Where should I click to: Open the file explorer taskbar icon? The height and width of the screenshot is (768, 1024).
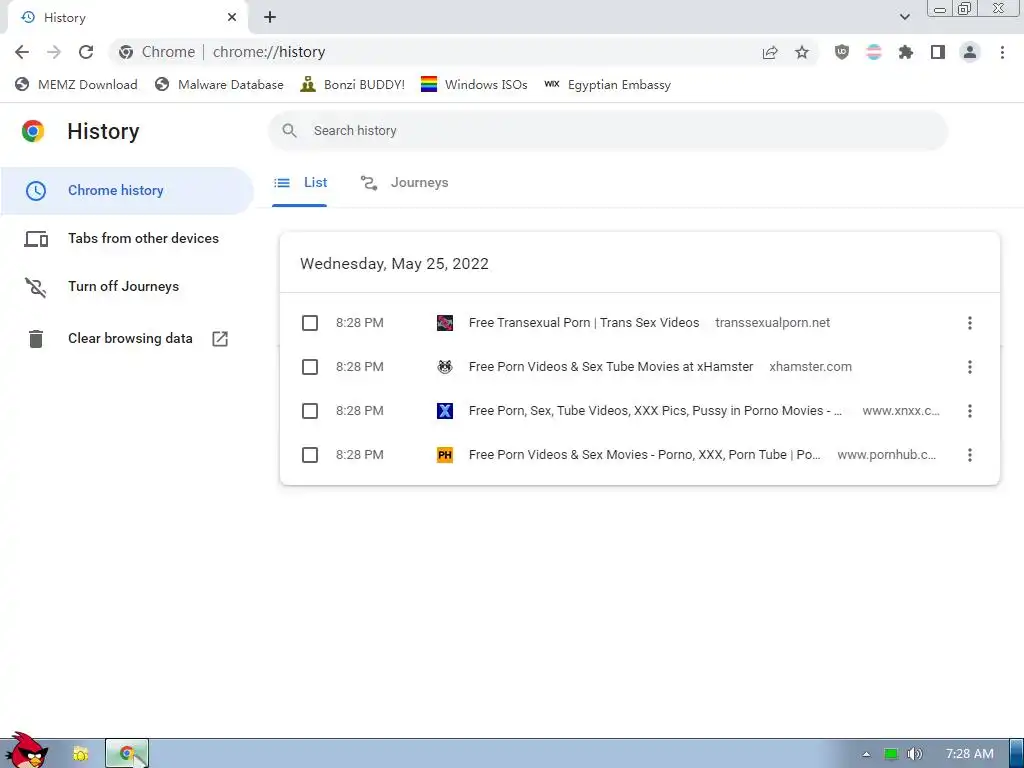[80, 753]
